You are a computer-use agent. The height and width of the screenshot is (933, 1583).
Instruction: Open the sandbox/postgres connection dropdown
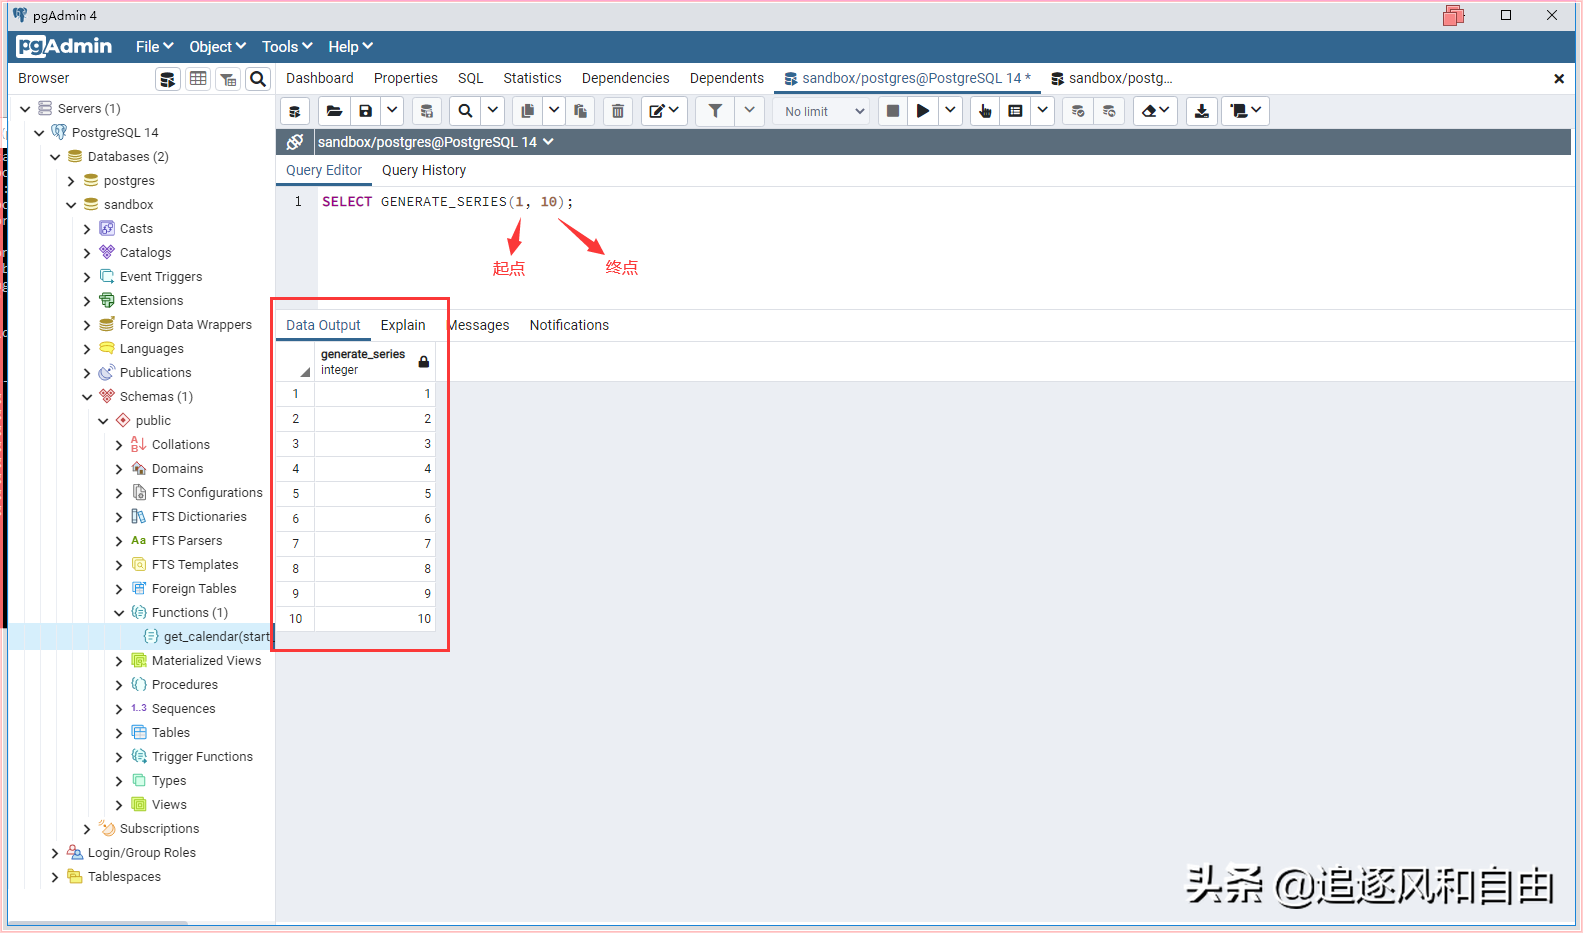436,142
